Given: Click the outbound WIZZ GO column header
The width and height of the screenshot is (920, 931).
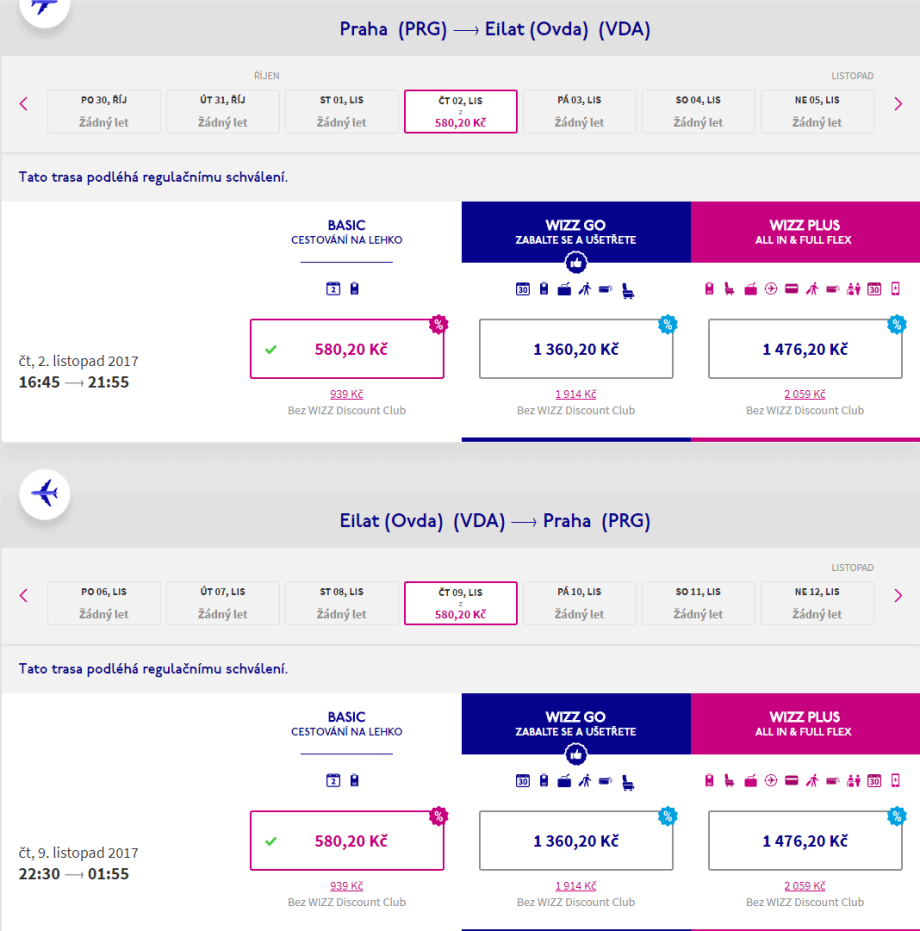Looking at the screenshot, I should [x=576, y=232].
